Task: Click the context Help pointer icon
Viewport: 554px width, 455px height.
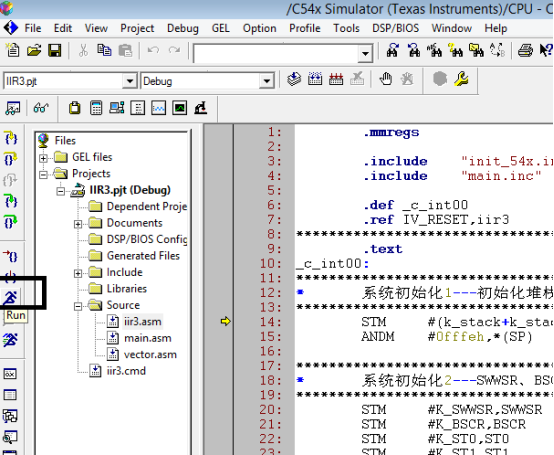Action: pos(546,50)
